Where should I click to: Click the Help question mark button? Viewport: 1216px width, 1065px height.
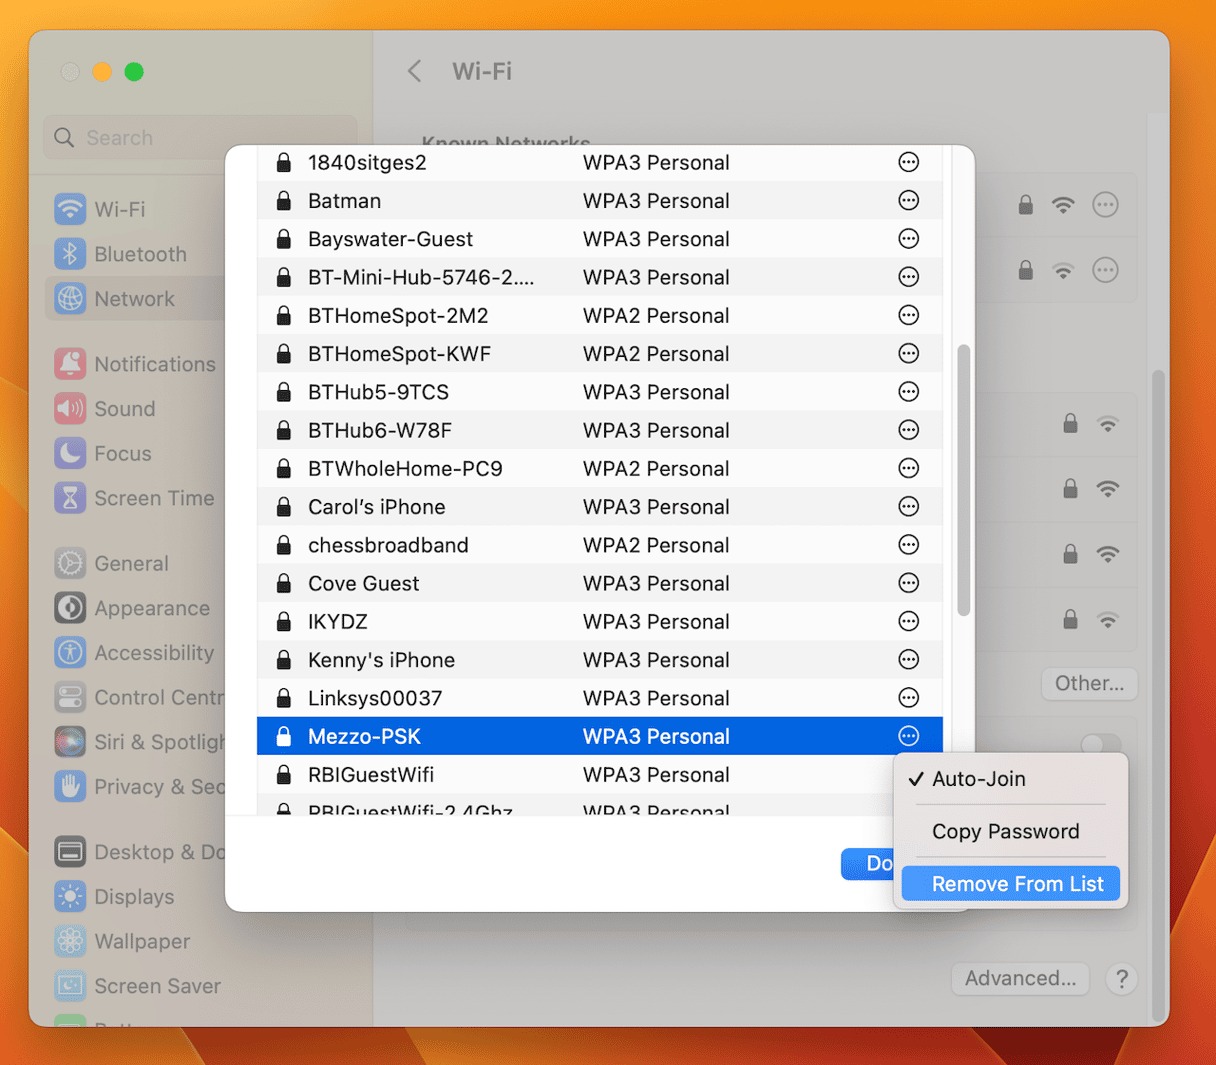click(x=1121, y=979)
